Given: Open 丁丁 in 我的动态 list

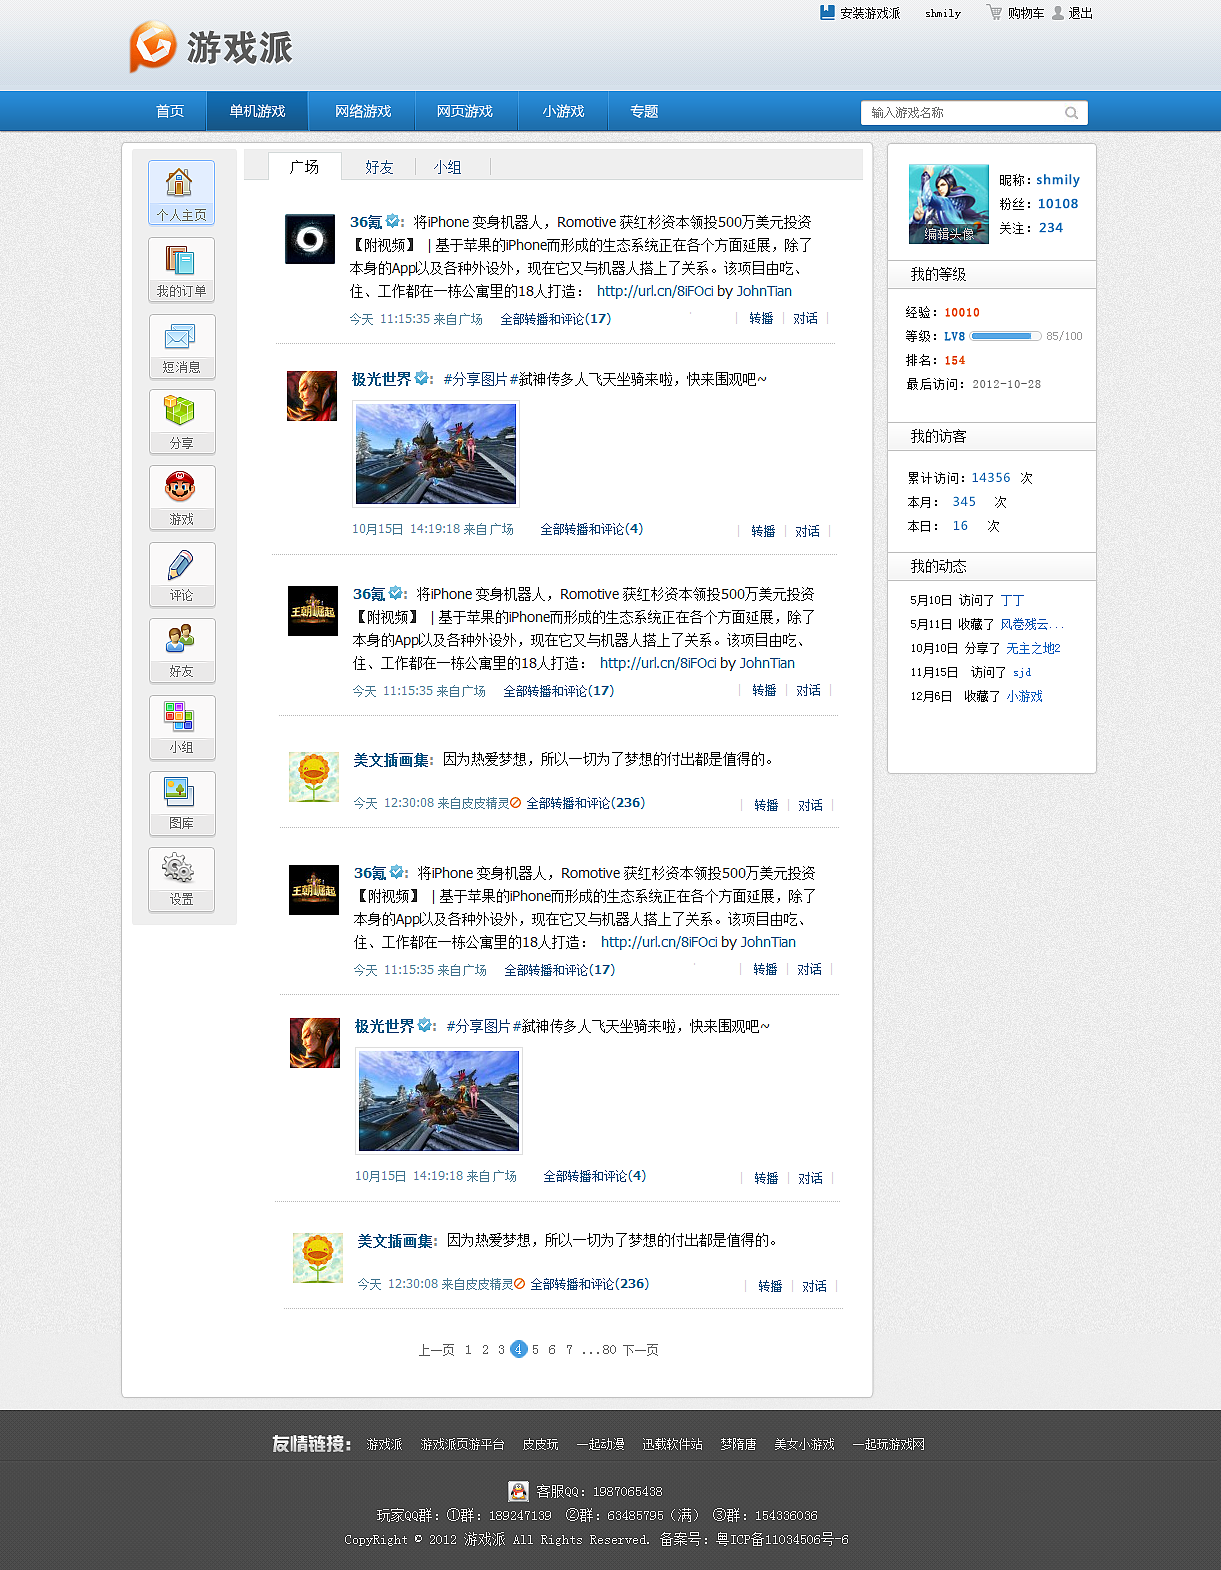Looking at the screenshot, I should click(1012, 600).
